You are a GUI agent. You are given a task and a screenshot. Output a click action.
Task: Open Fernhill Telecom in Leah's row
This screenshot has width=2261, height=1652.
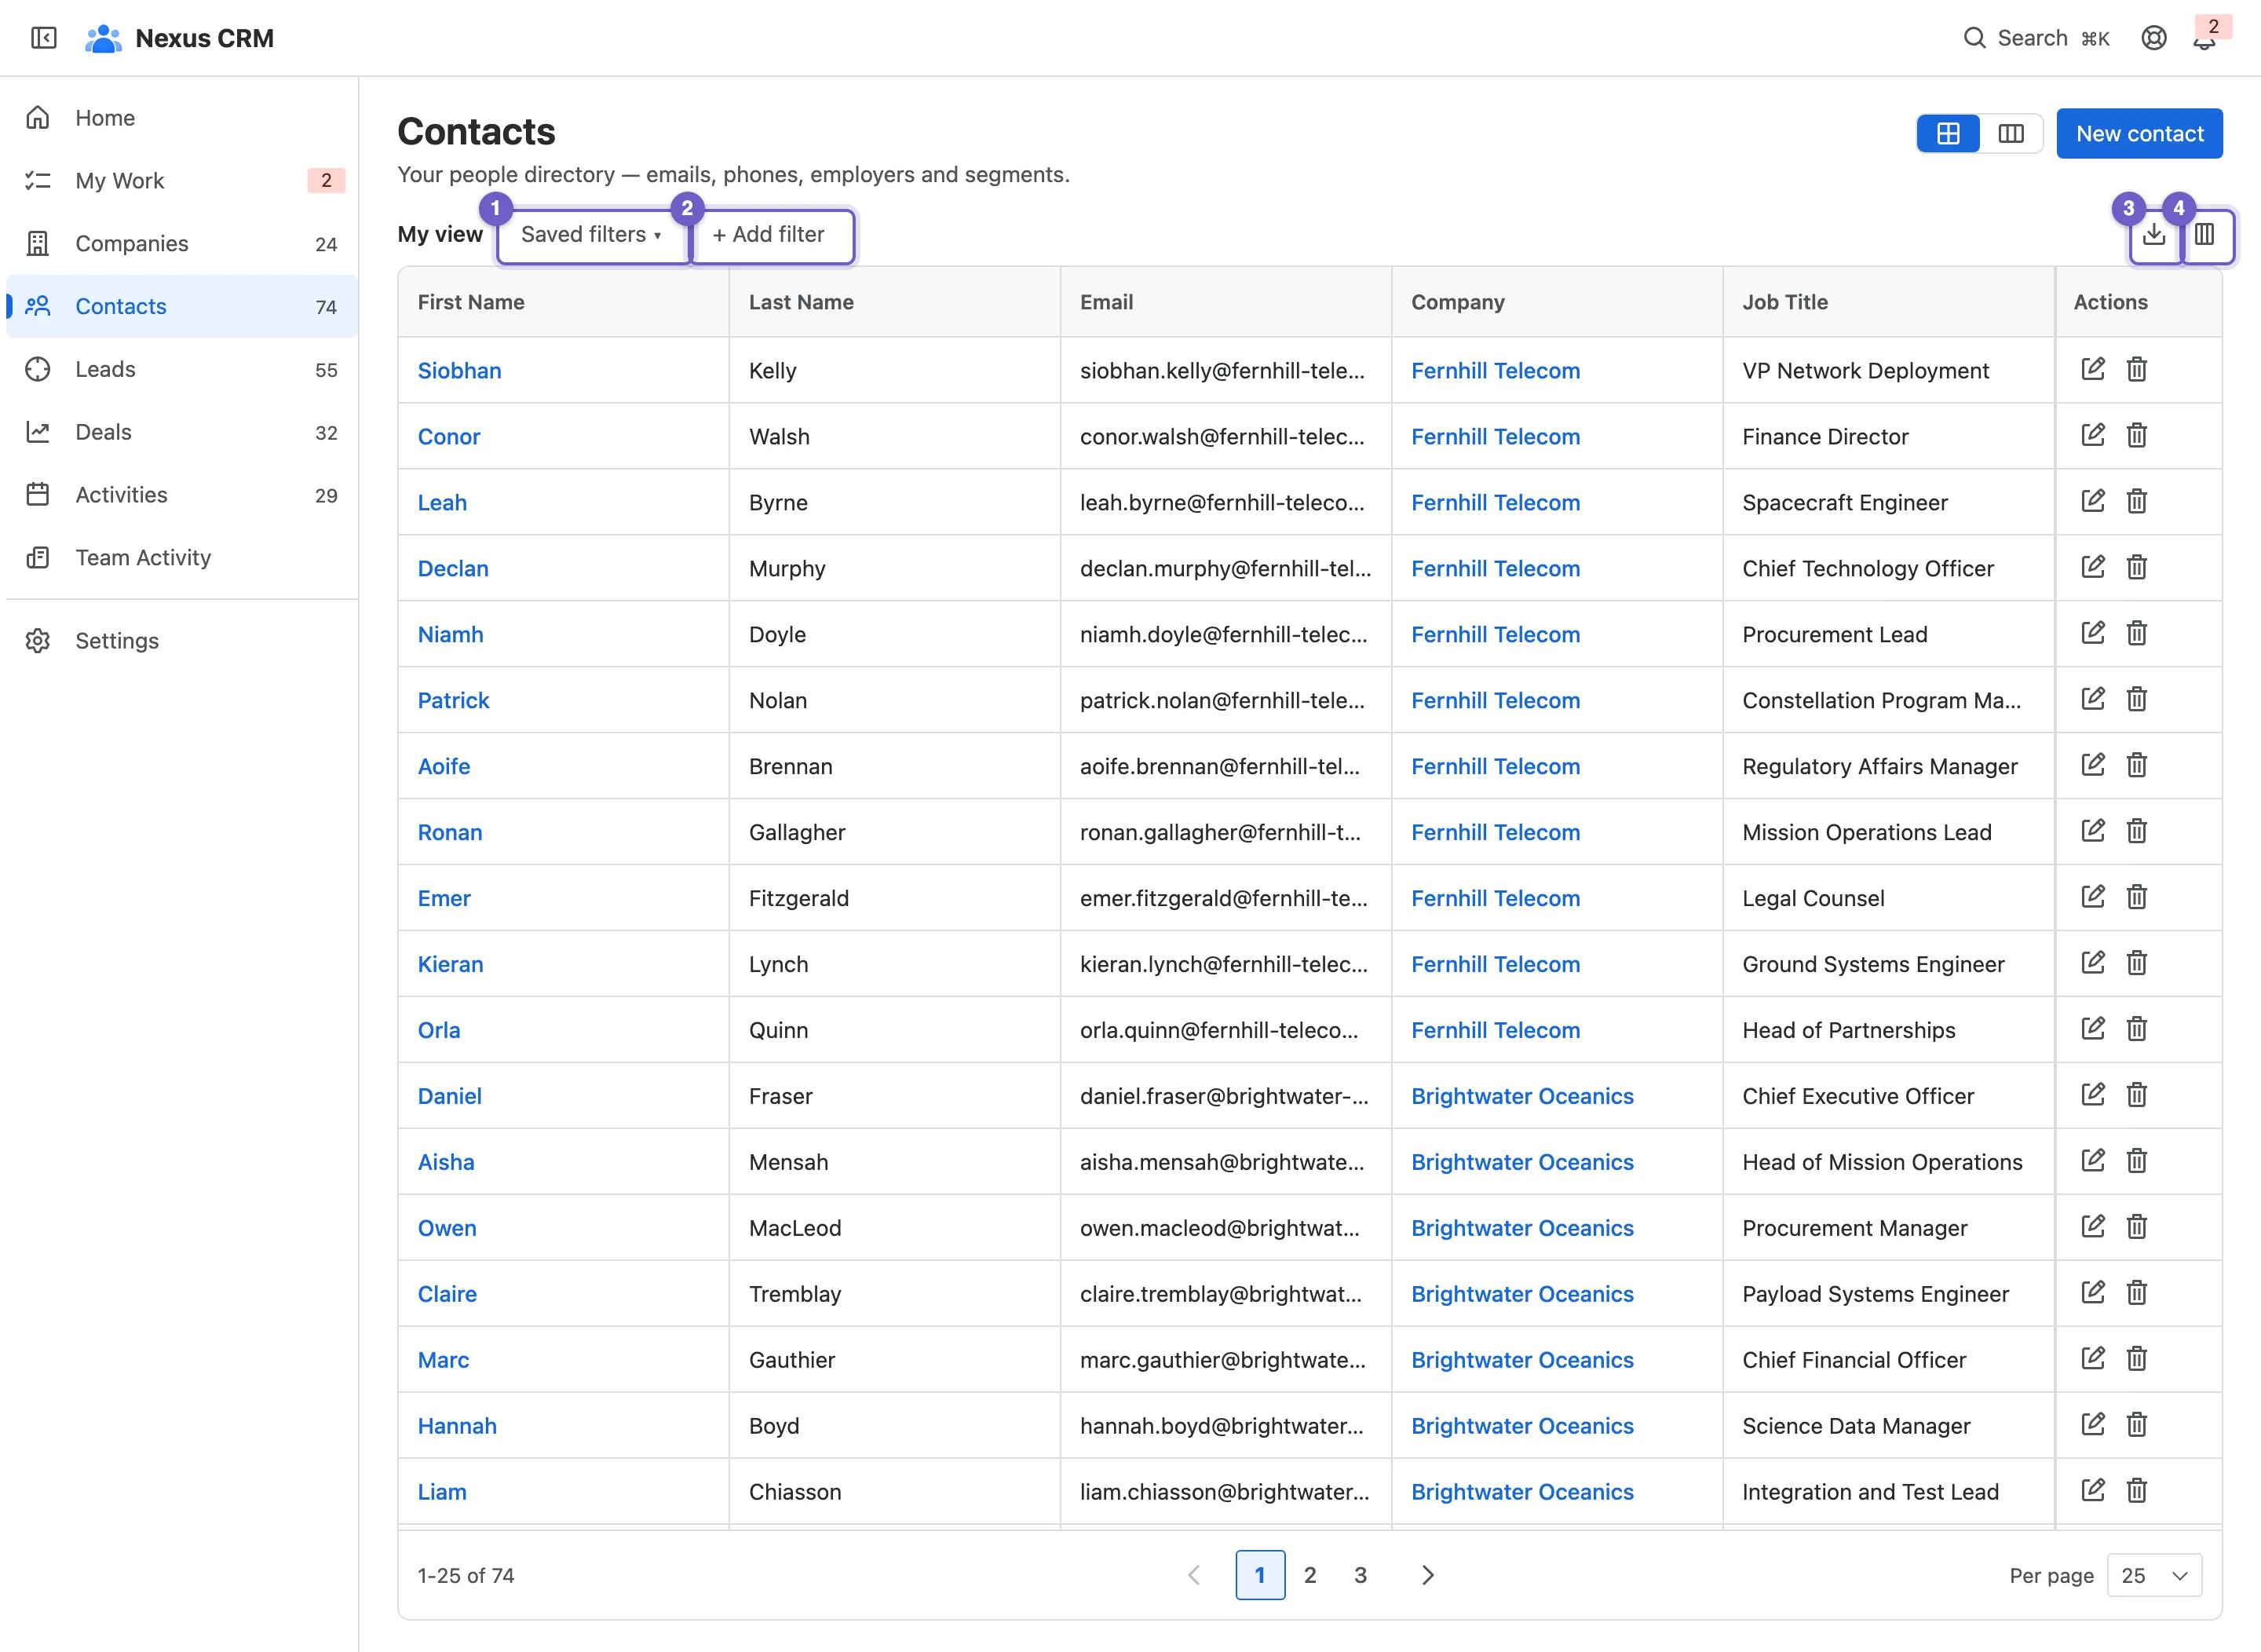1495,503
